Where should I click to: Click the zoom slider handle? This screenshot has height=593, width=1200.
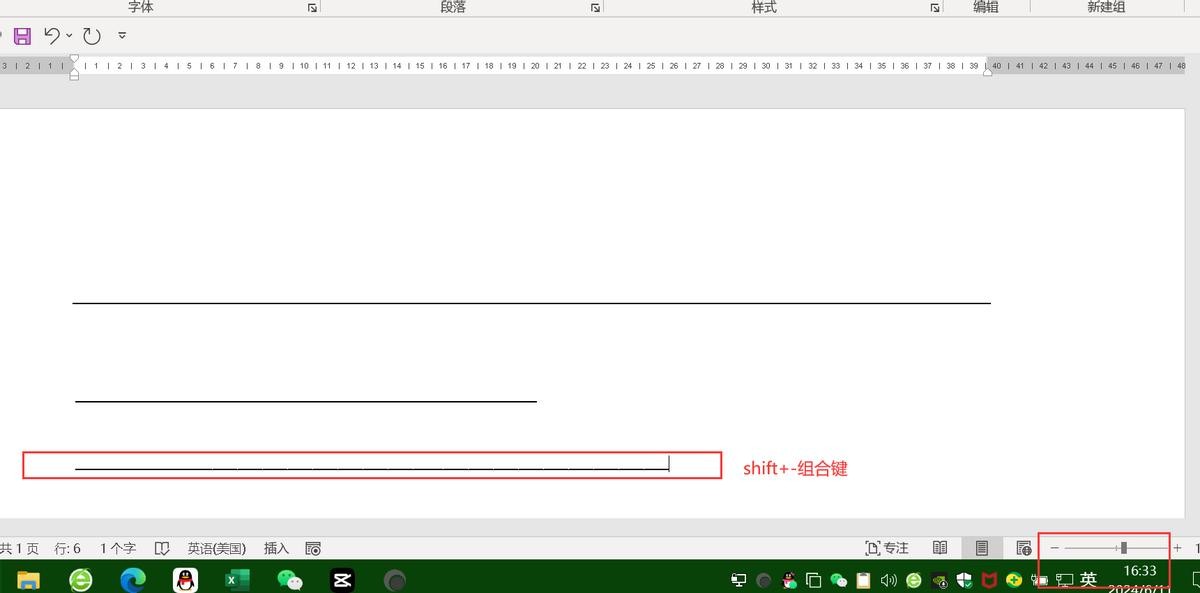coord(1124,548)
